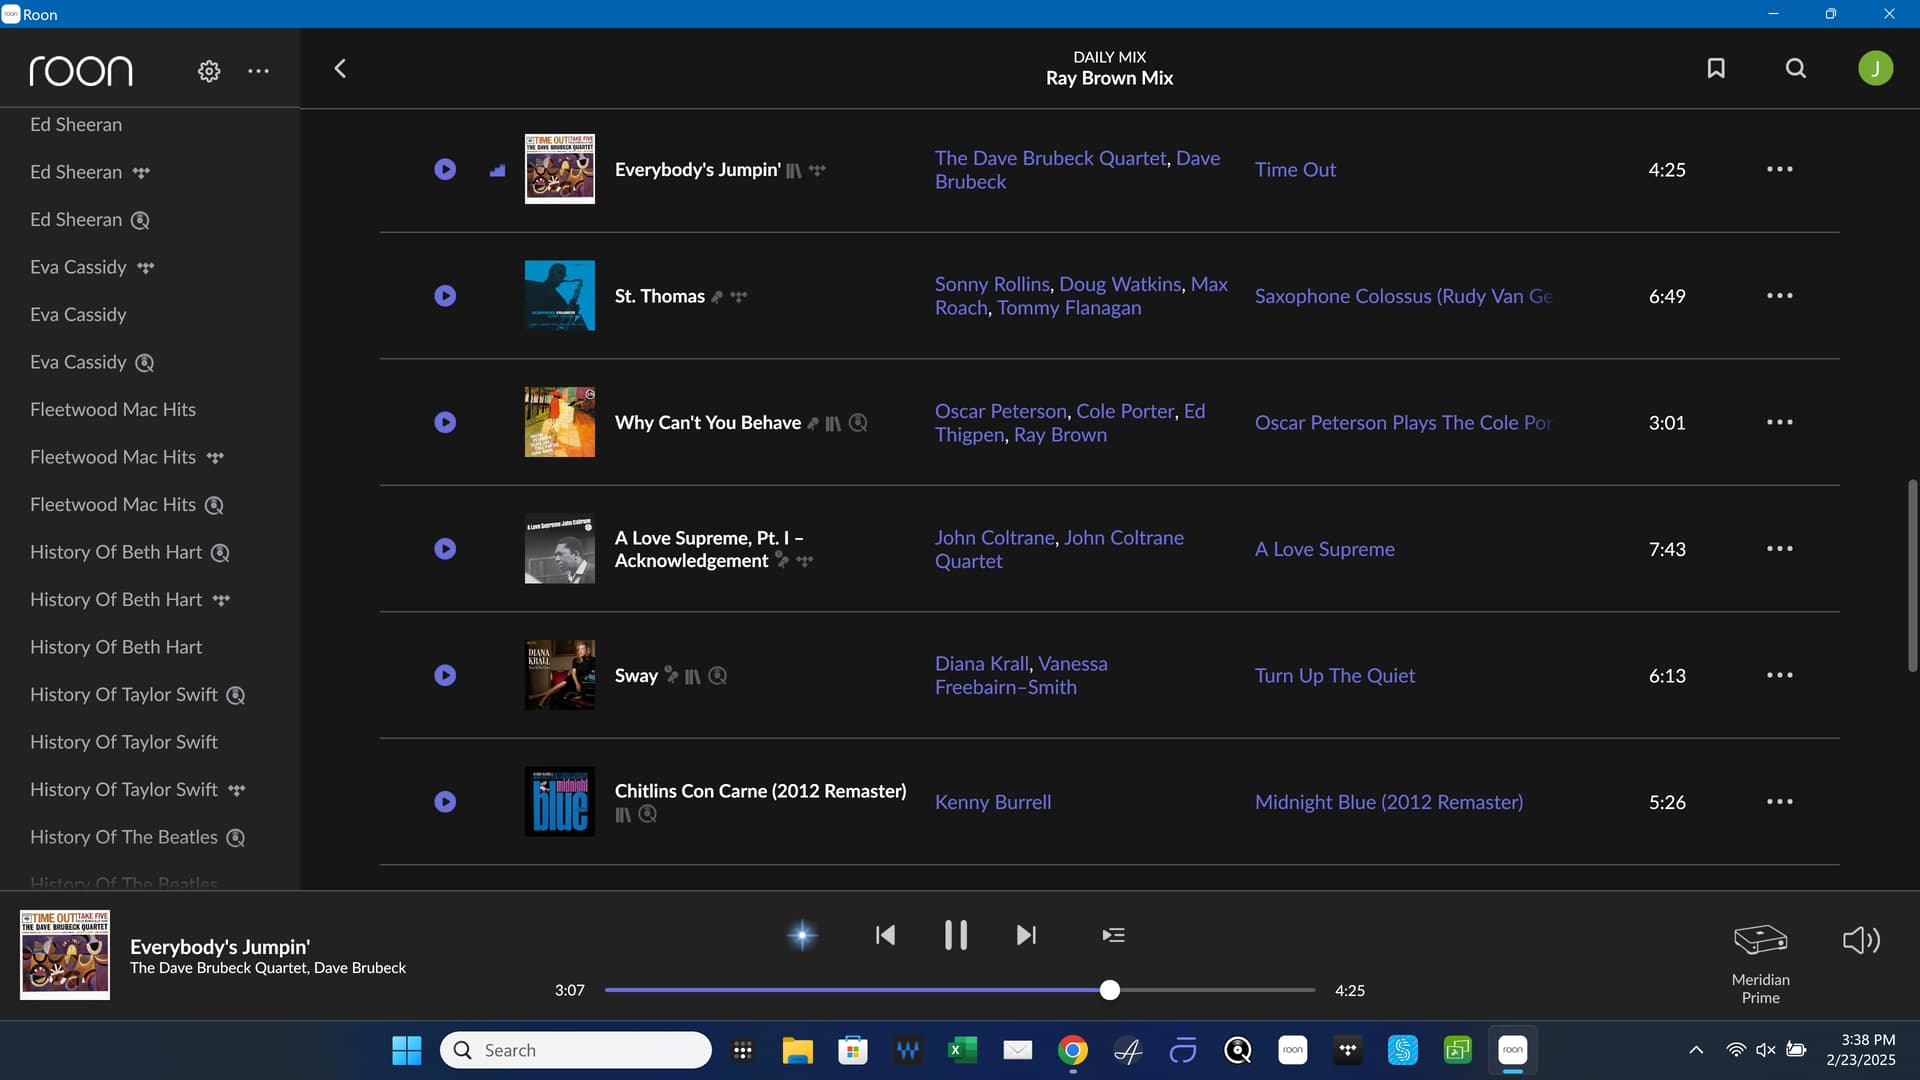Open The Dave Brubeck Quartet artist link
The image size is (1920, 1080).
1050,158
